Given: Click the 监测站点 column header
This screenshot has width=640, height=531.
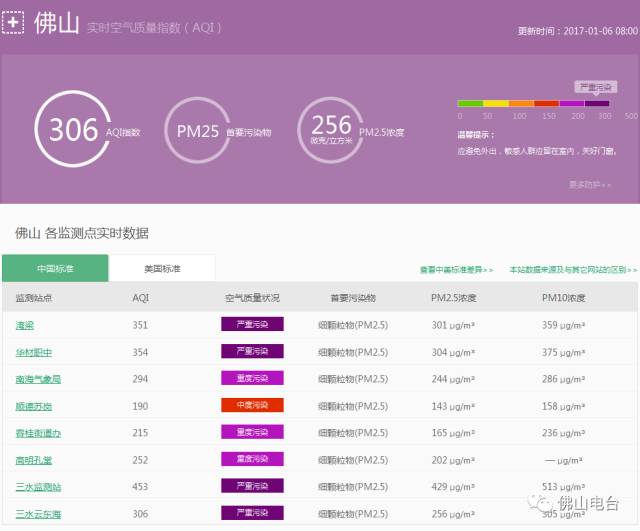Looking at the screenshot, I should (x=34, y=298).
